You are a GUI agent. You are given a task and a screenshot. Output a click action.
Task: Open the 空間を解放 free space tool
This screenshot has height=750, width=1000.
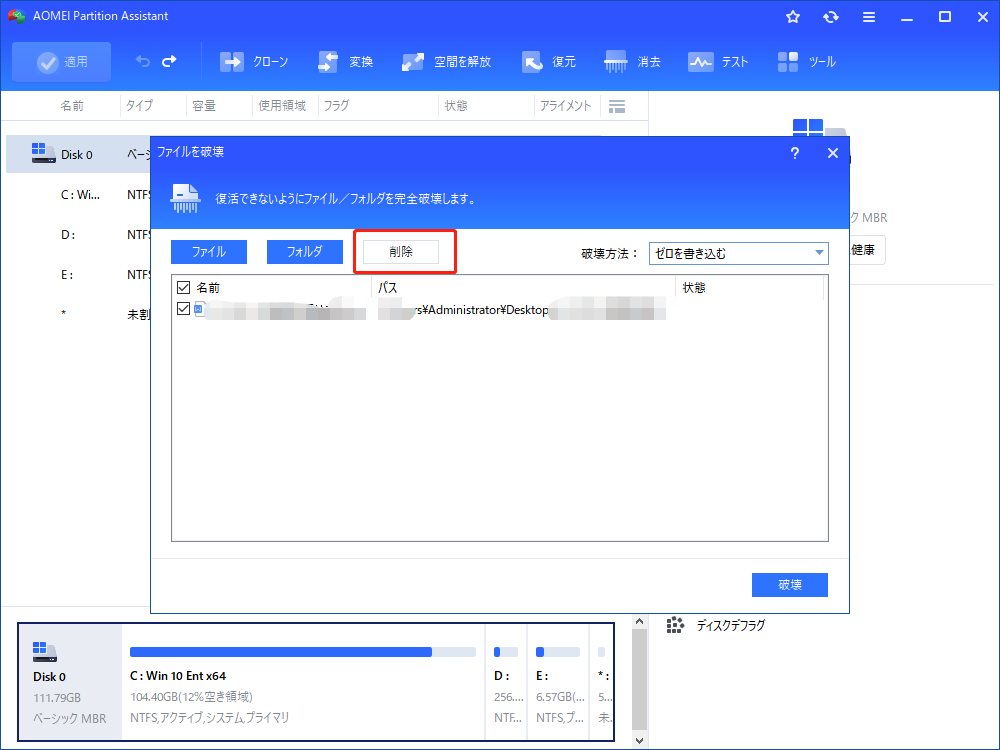click(x=446, y=62)
